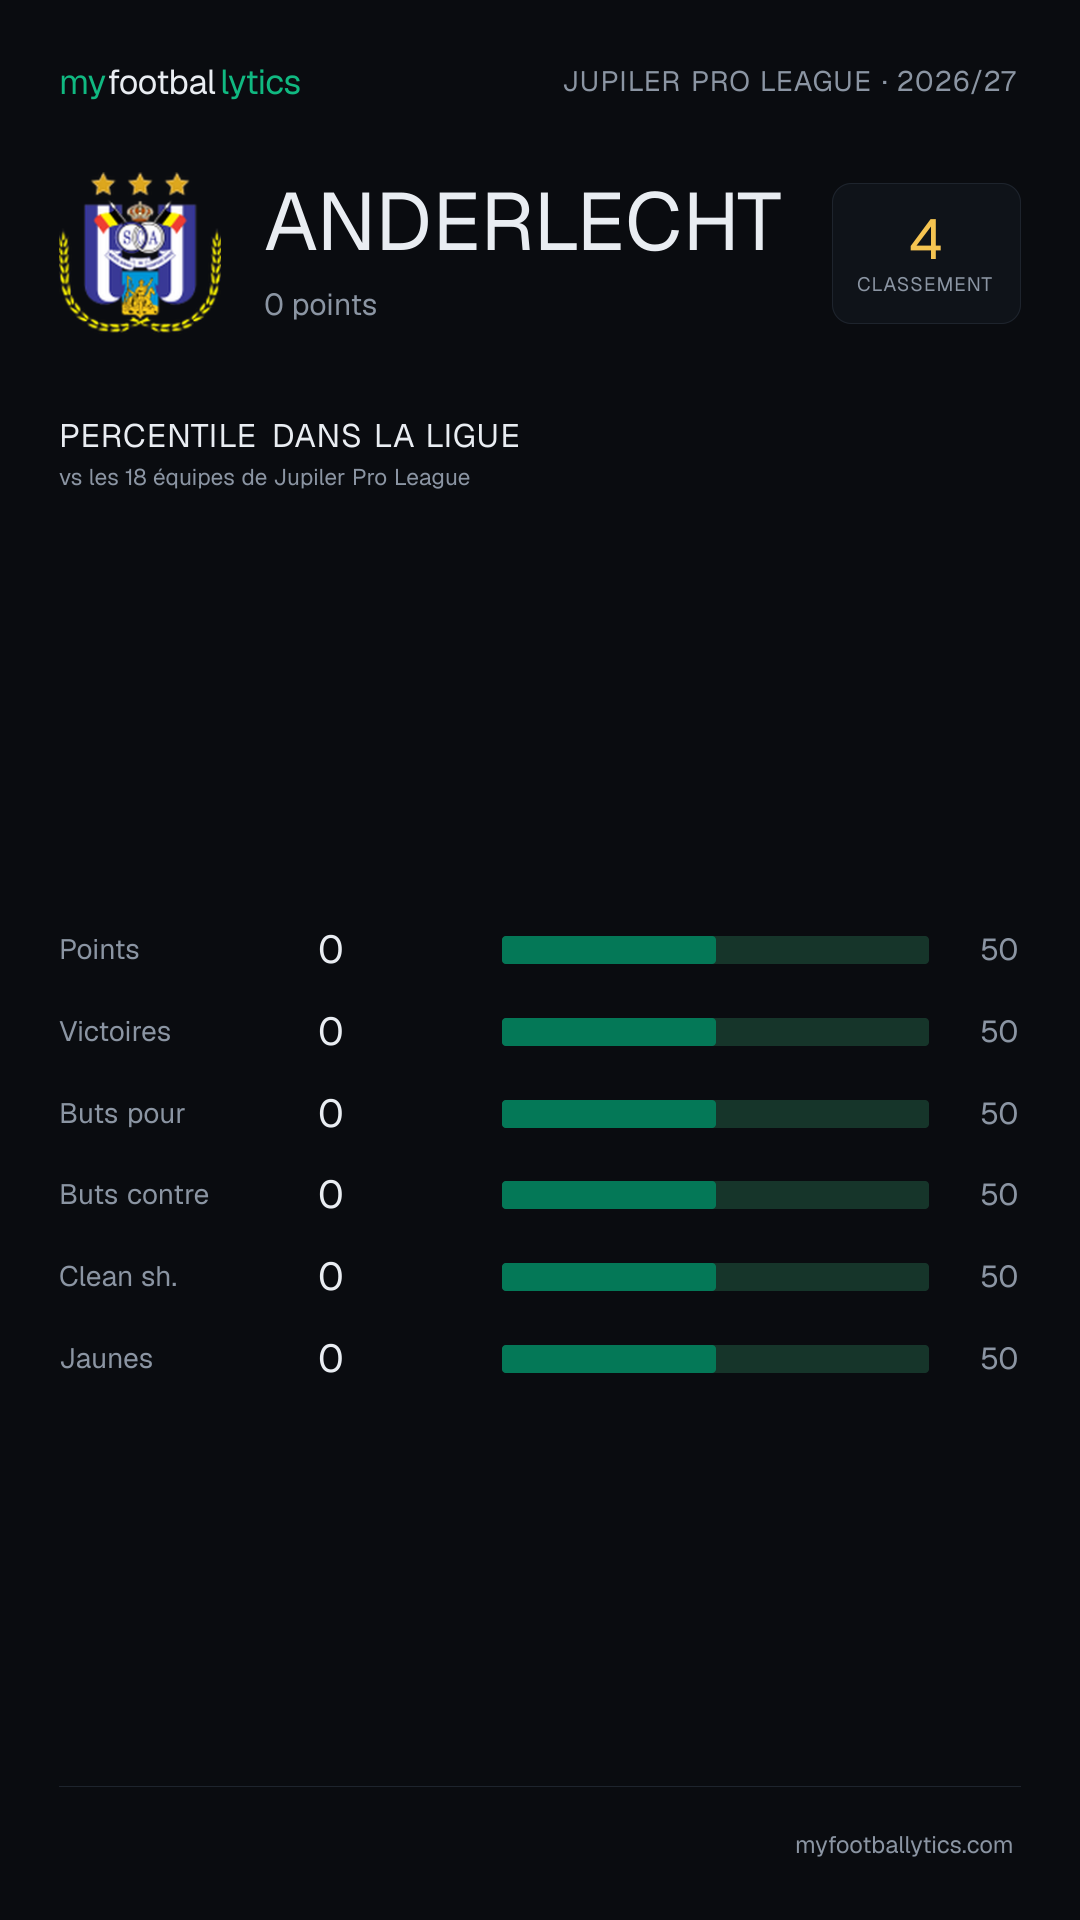Click the Victoires percentile bar

pyautogui.click(x=715, y=1032)
